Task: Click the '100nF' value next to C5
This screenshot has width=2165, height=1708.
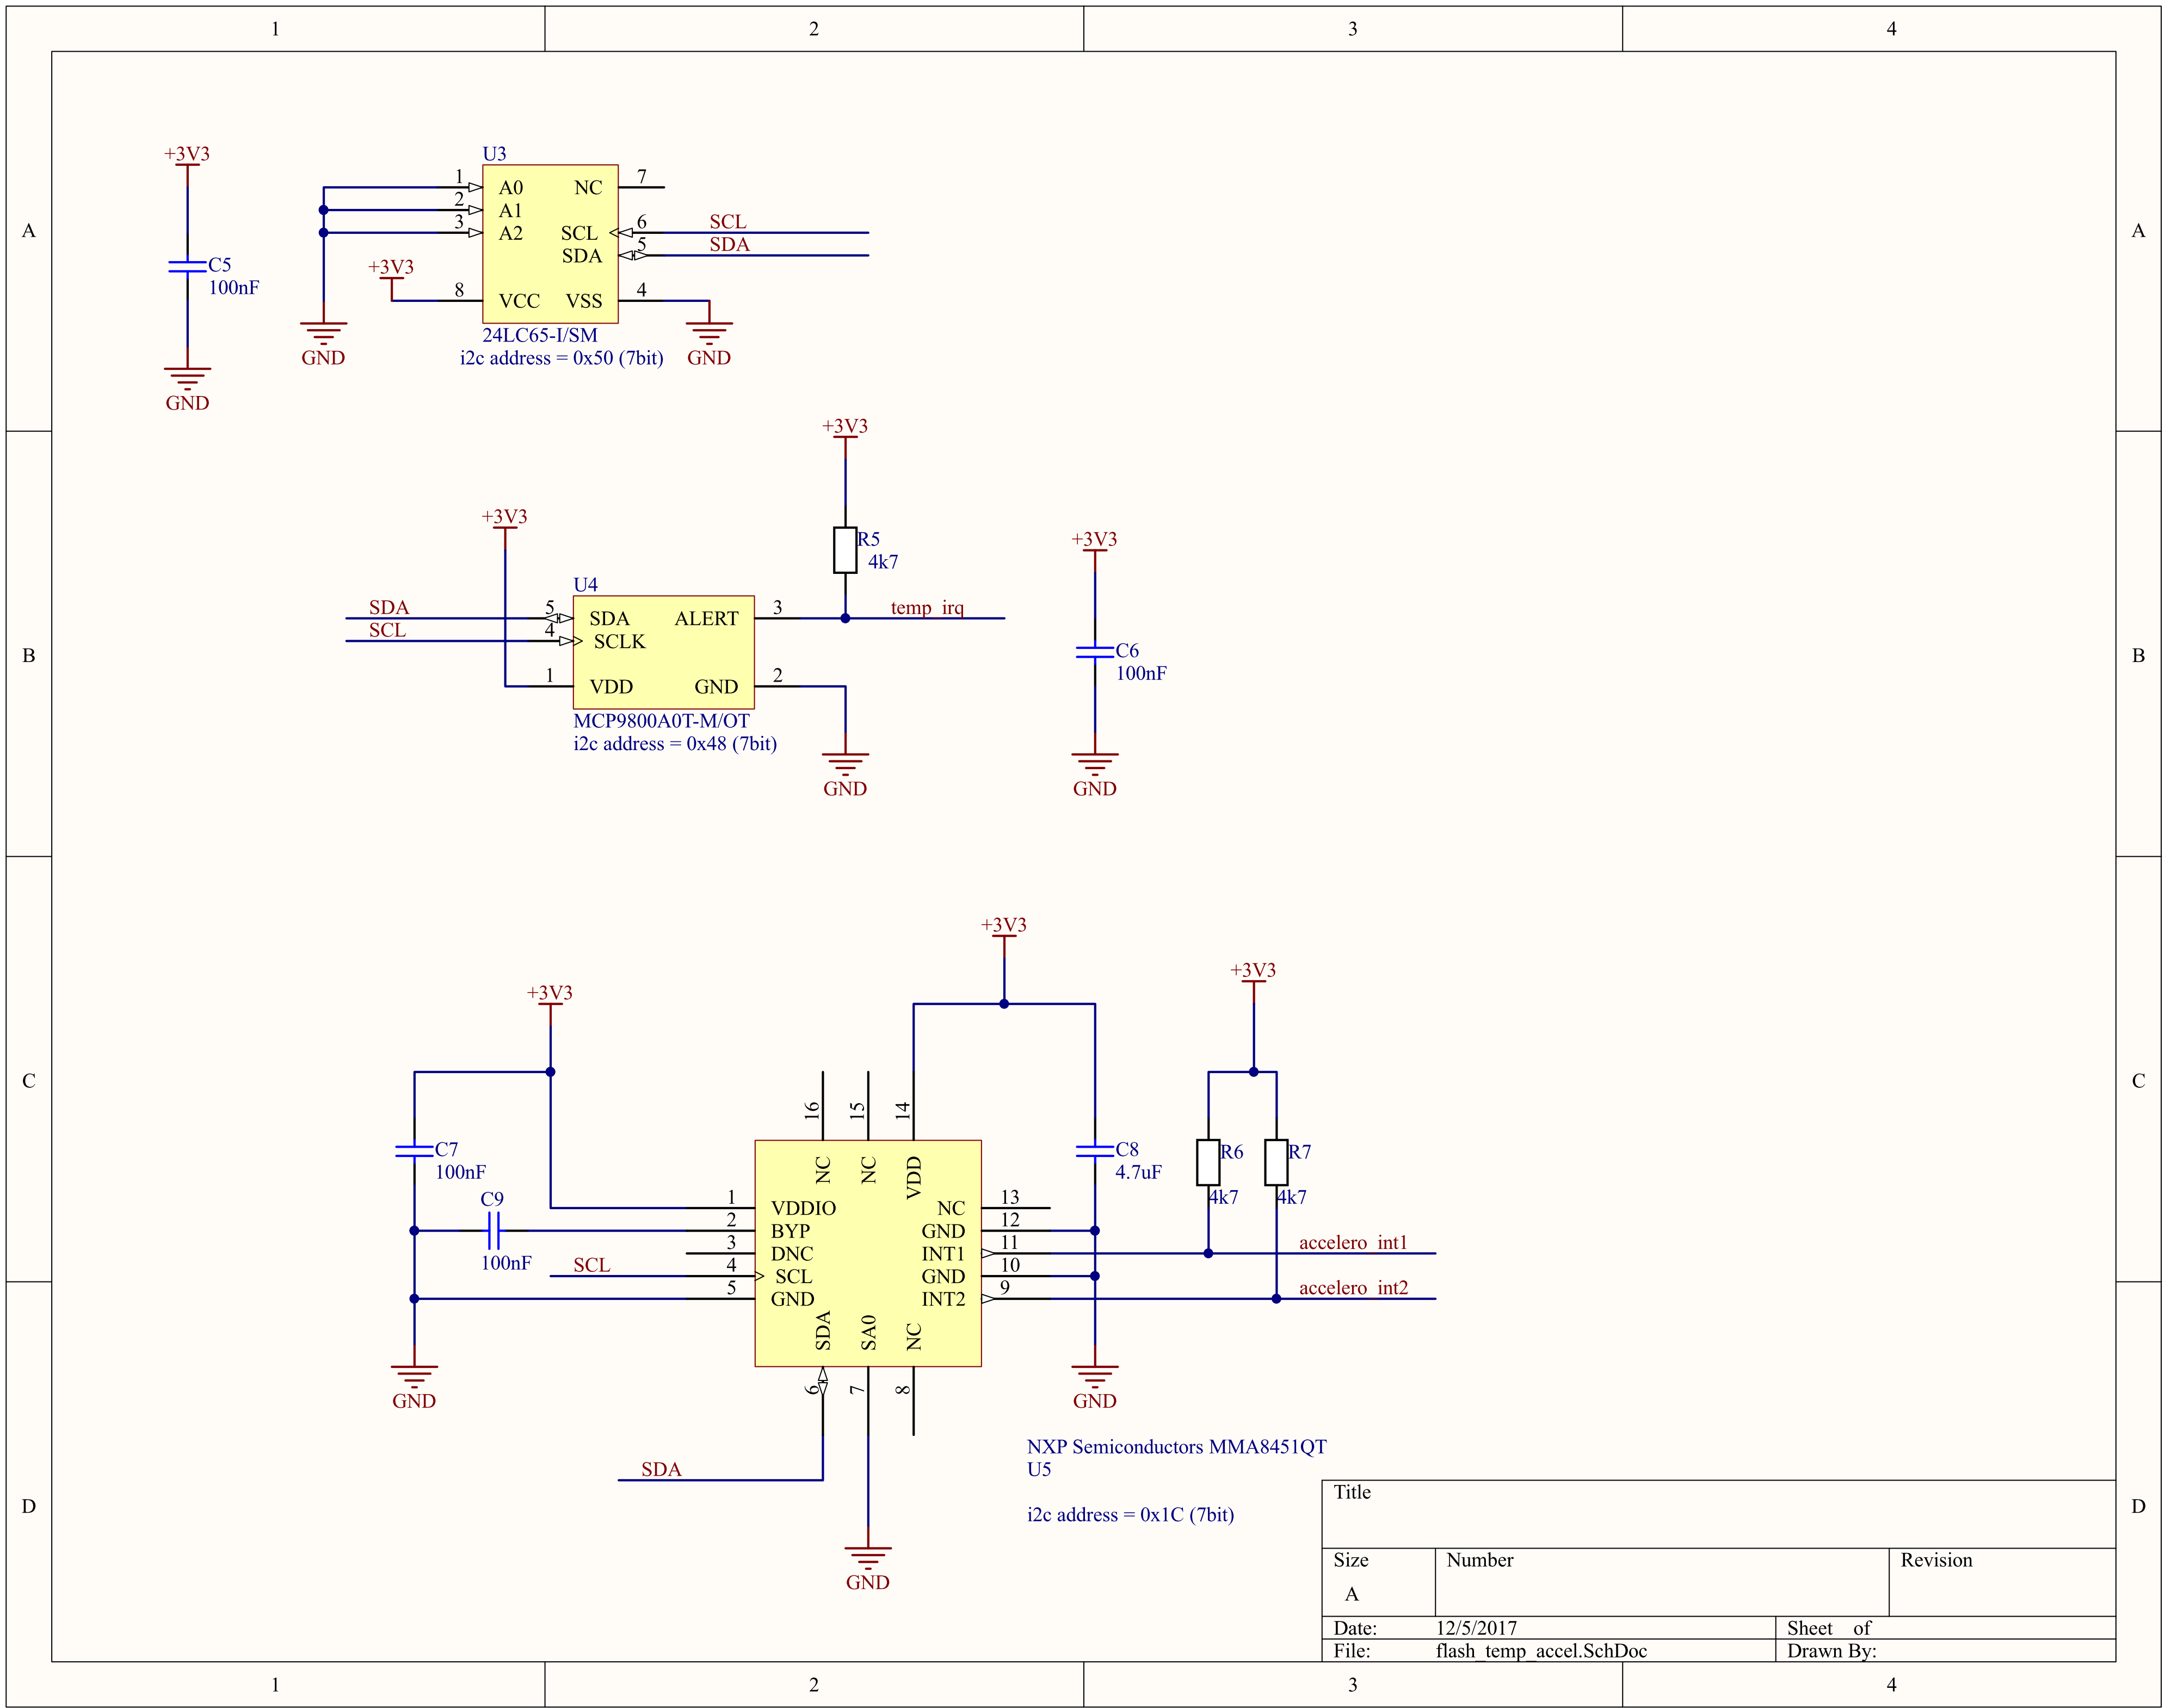Action: coord(234,288)
